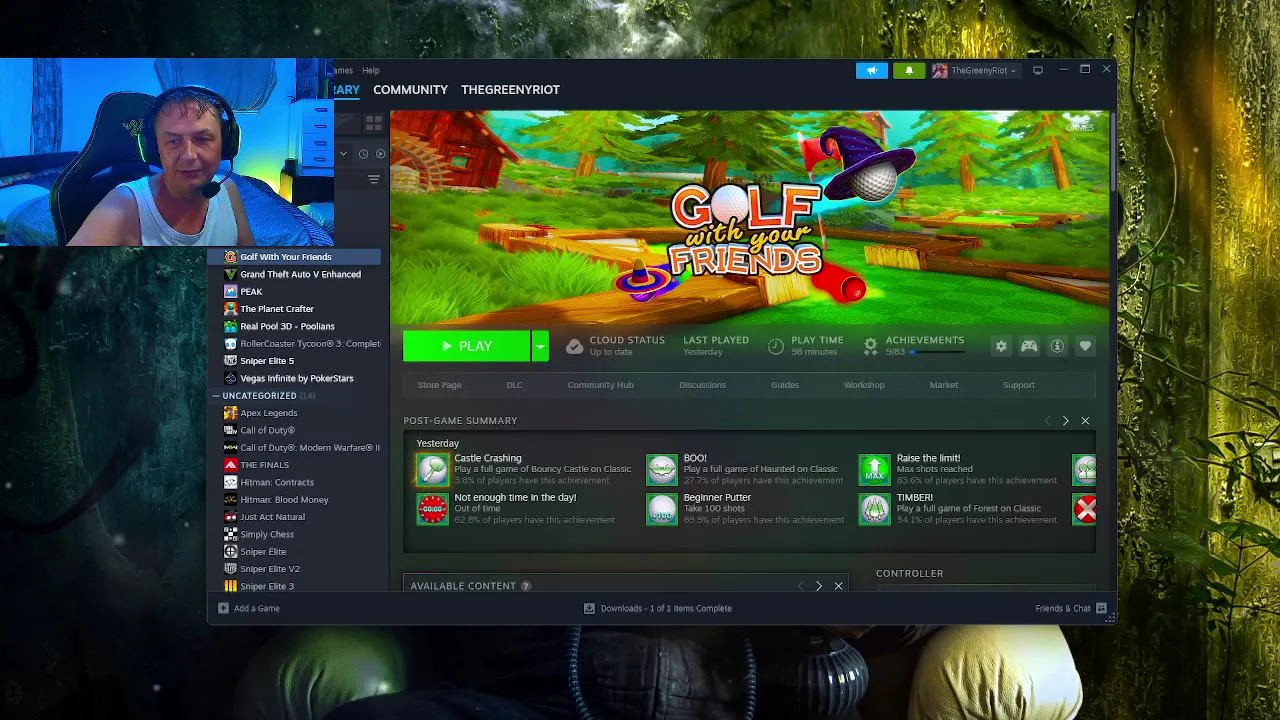Screen dimensions: 1280x720
Task: Click the cloud status checkmark icon
Action: (574, 346)
